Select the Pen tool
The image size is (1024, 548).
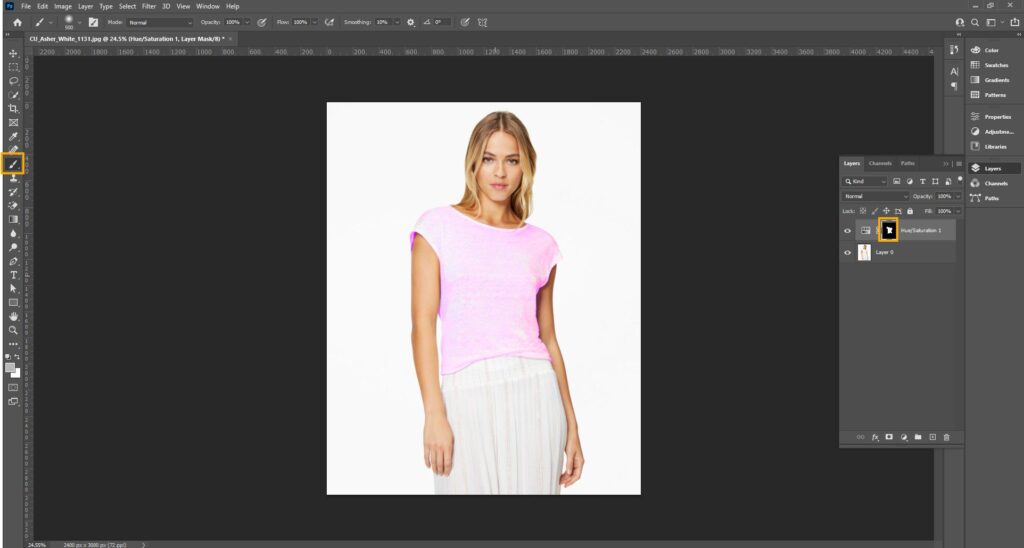tap(13, 261)
